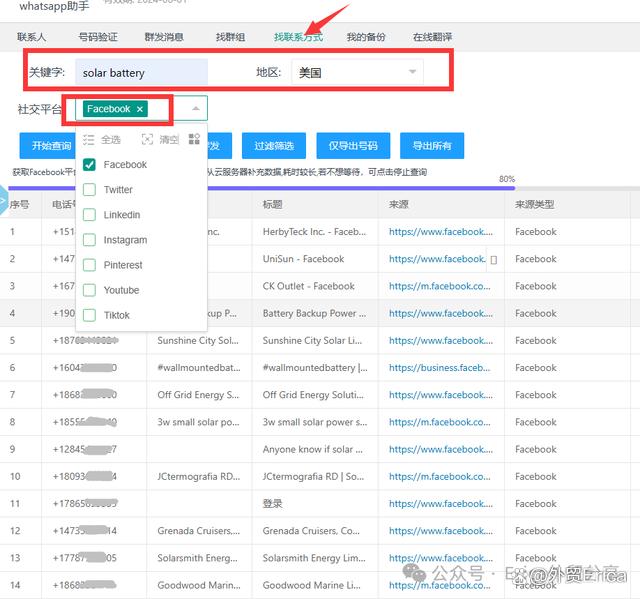Click the copy icon beside UniSun link
Screen dimensions: 640x599
(x=493, y=260)
